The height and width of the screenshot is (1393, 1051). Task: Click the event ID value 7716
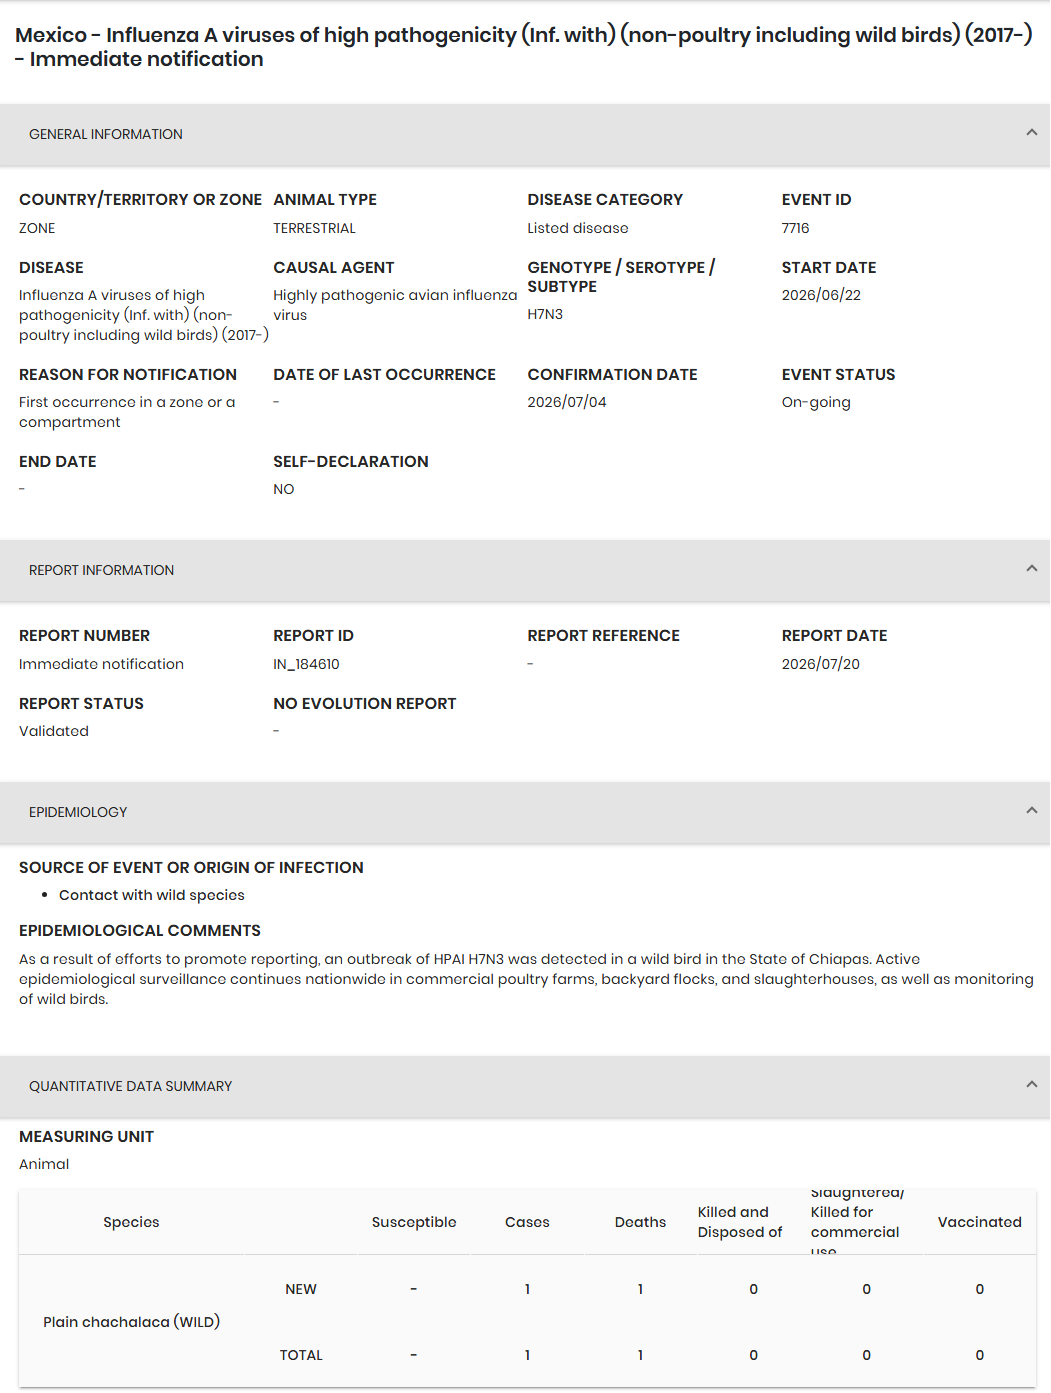click(795, 228)
